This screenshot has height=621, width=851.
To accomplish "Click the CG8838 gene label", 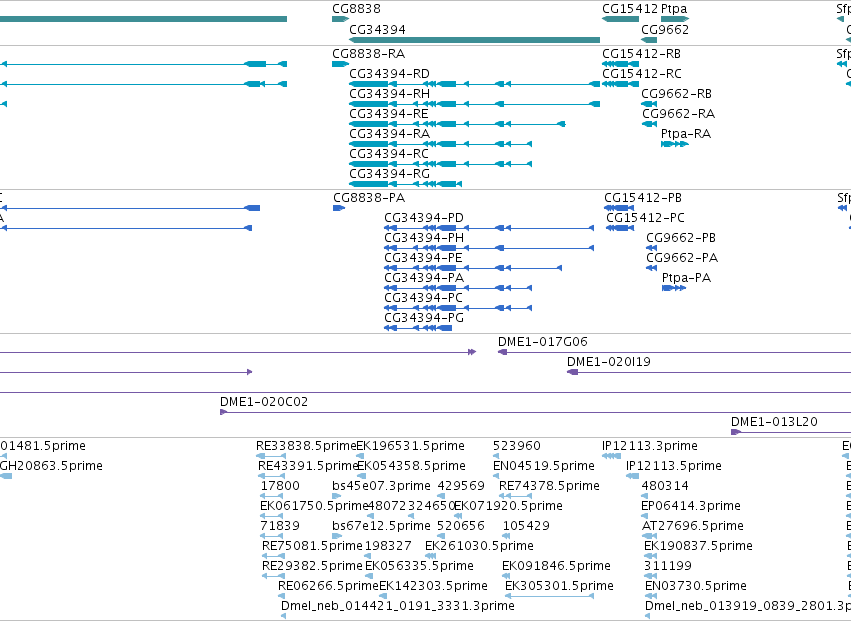I will pyautogui.click(x=357, y=9).
